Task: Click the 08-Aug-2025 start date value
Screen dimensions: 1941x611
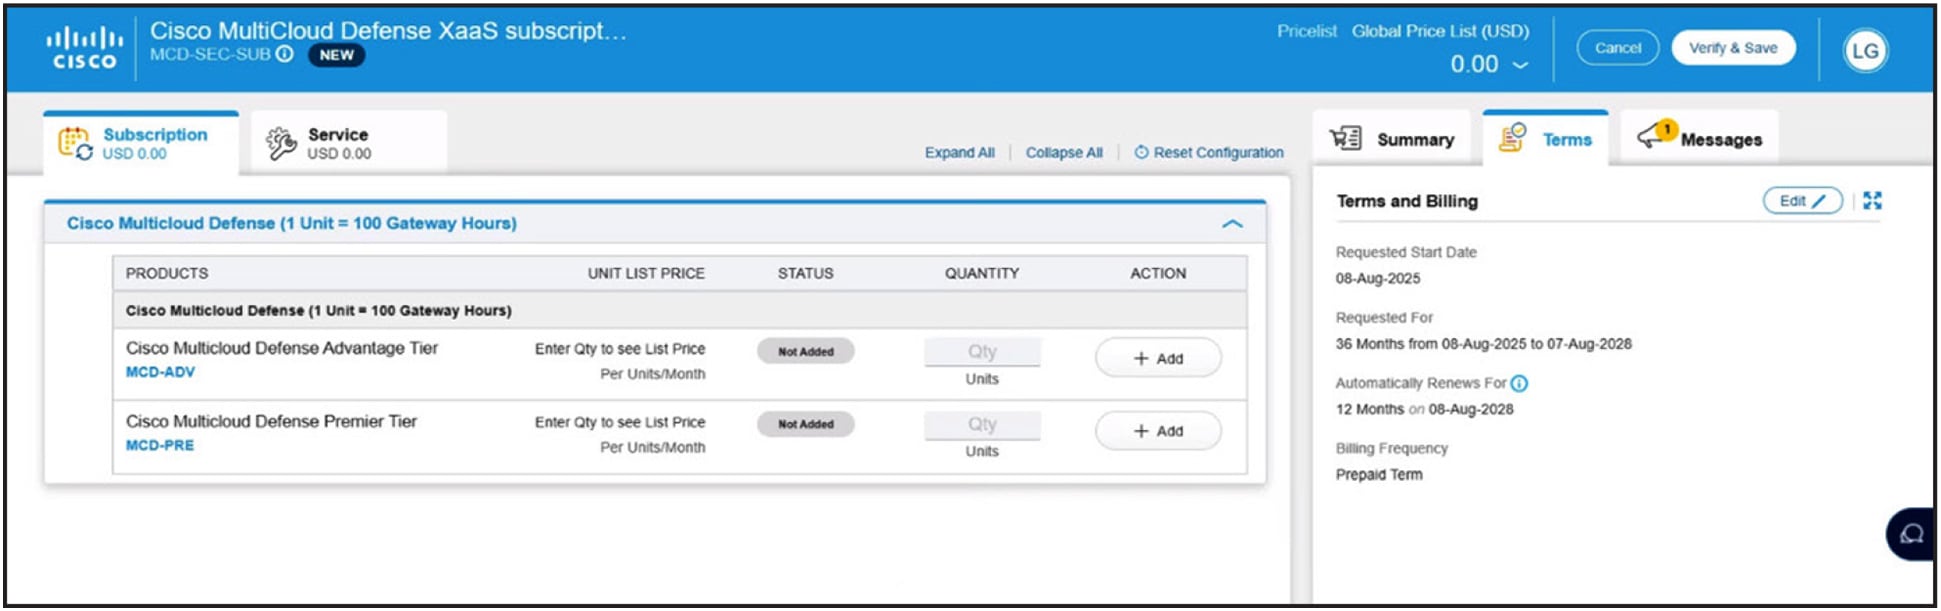Action: 1378,279
